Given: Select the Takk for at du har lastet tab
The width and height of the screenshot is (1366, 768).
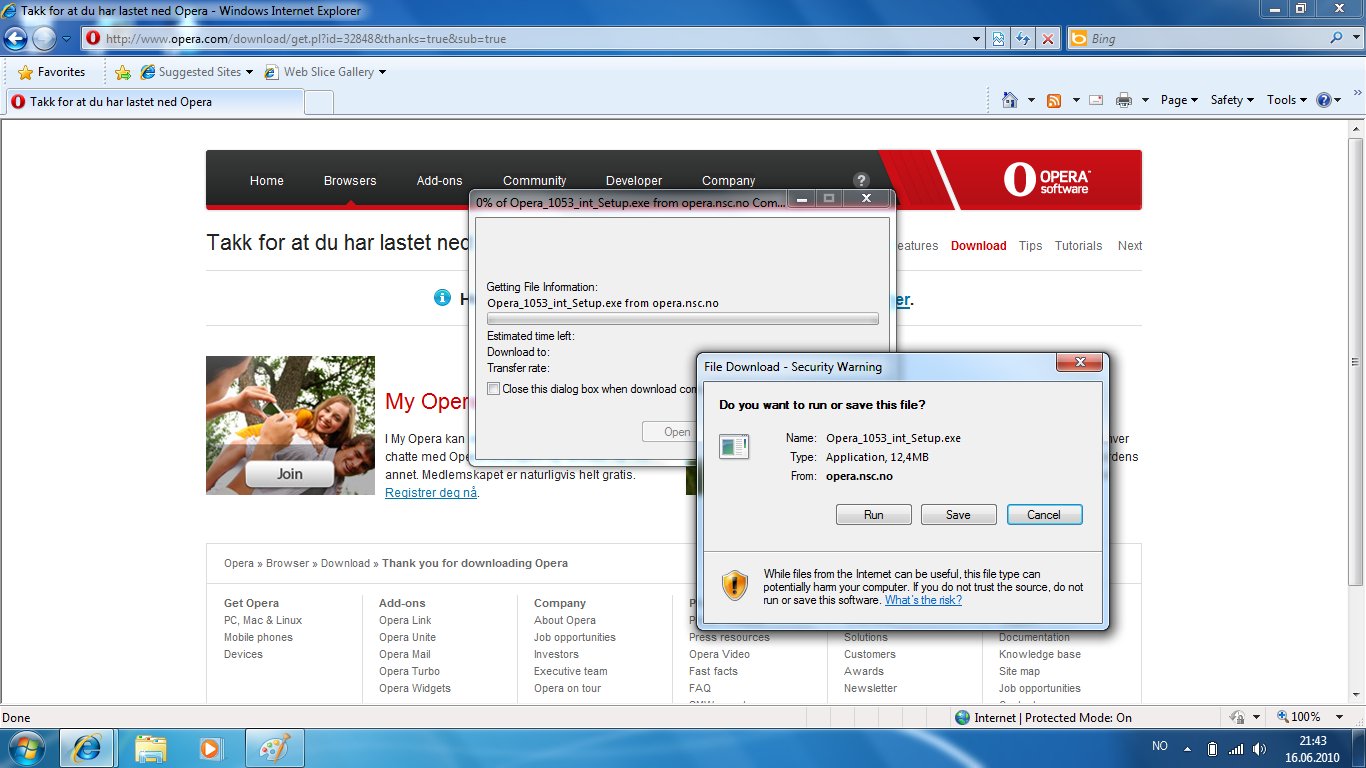Looking at the screenshot, I should 154,101.
